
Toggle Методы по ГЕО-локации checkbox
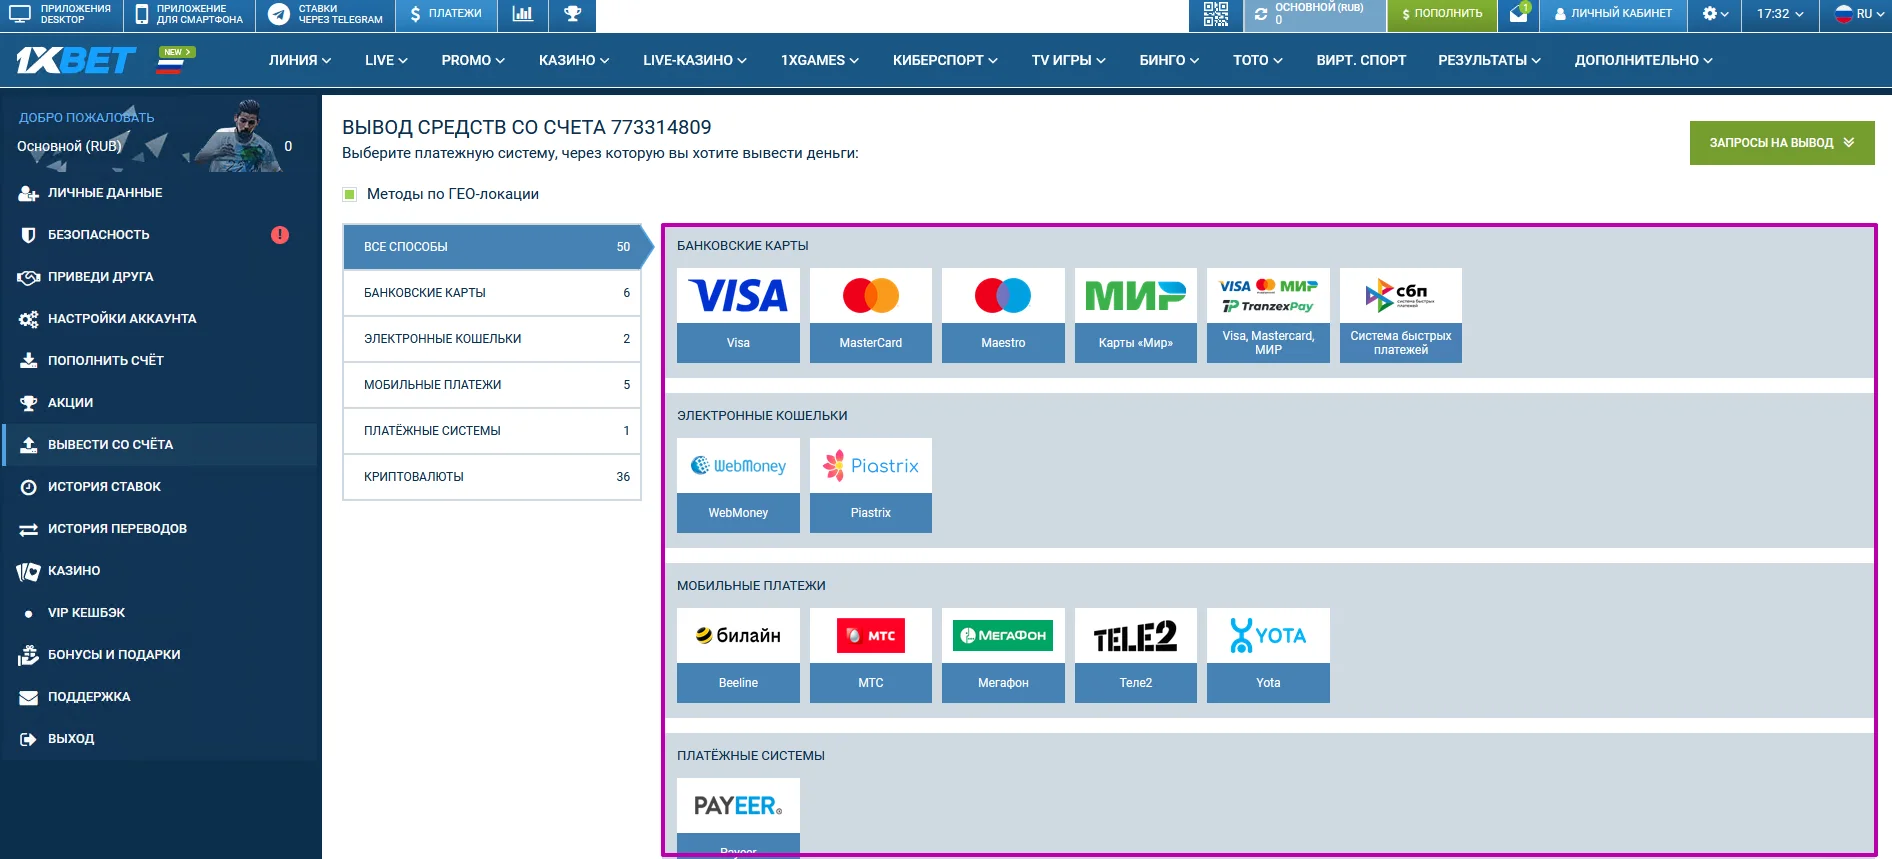[350, 194]
